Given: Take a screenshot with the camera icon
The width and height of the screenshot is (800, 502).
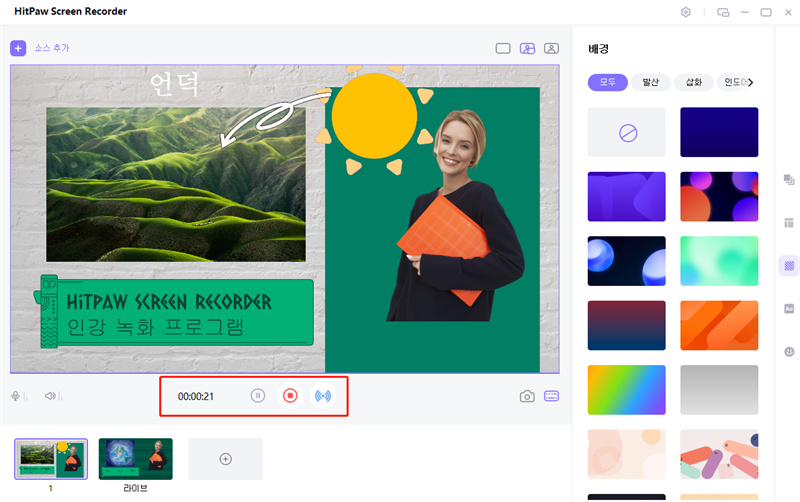Looking at the screenshot, I should 527,396.
